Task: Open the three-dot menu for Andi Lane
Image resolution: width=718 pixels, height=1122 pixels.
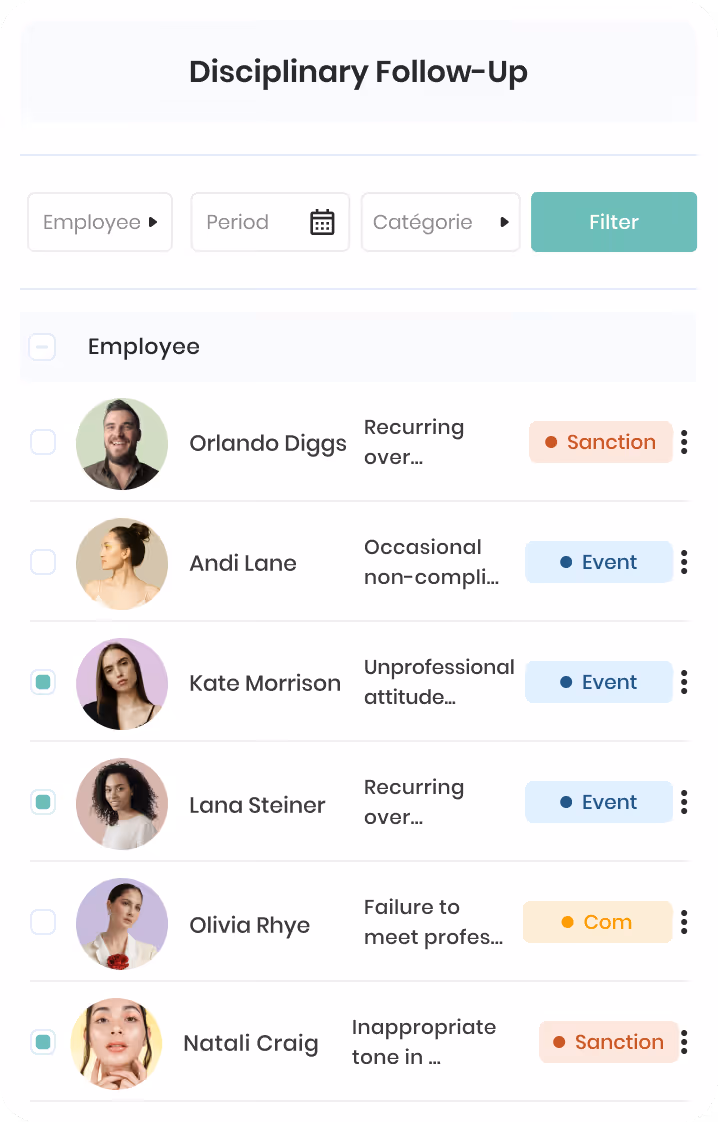Action: click(684, 562)
